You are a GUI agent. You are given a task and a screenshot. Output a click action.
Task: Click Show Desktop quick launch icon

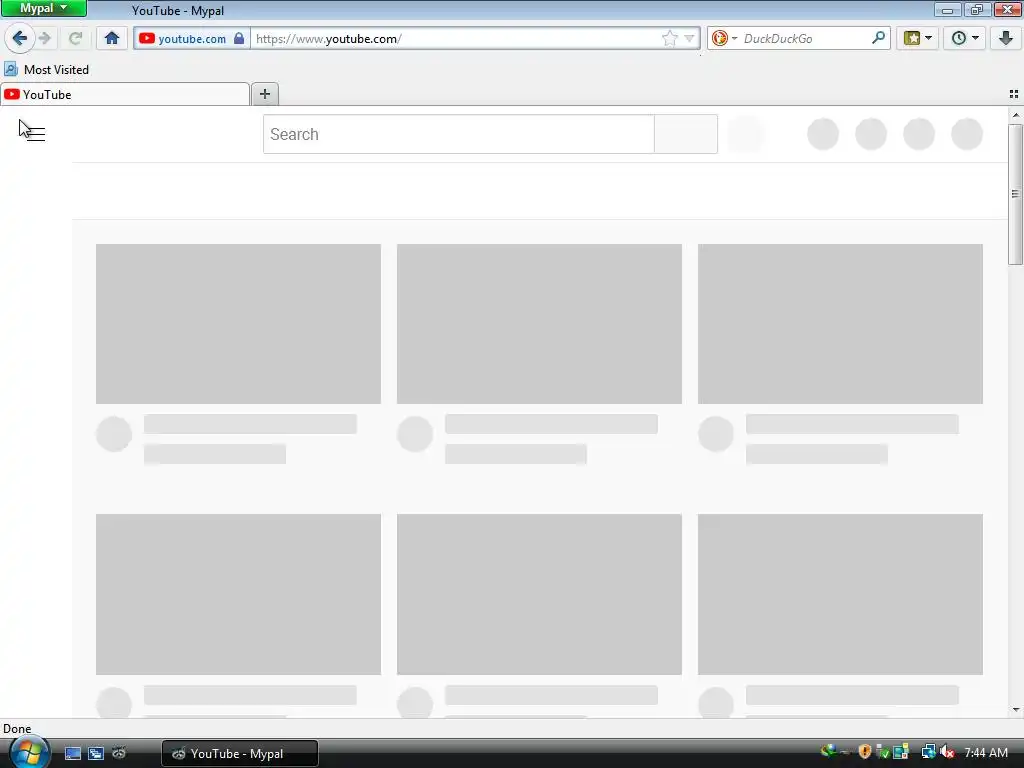(72, 753)
